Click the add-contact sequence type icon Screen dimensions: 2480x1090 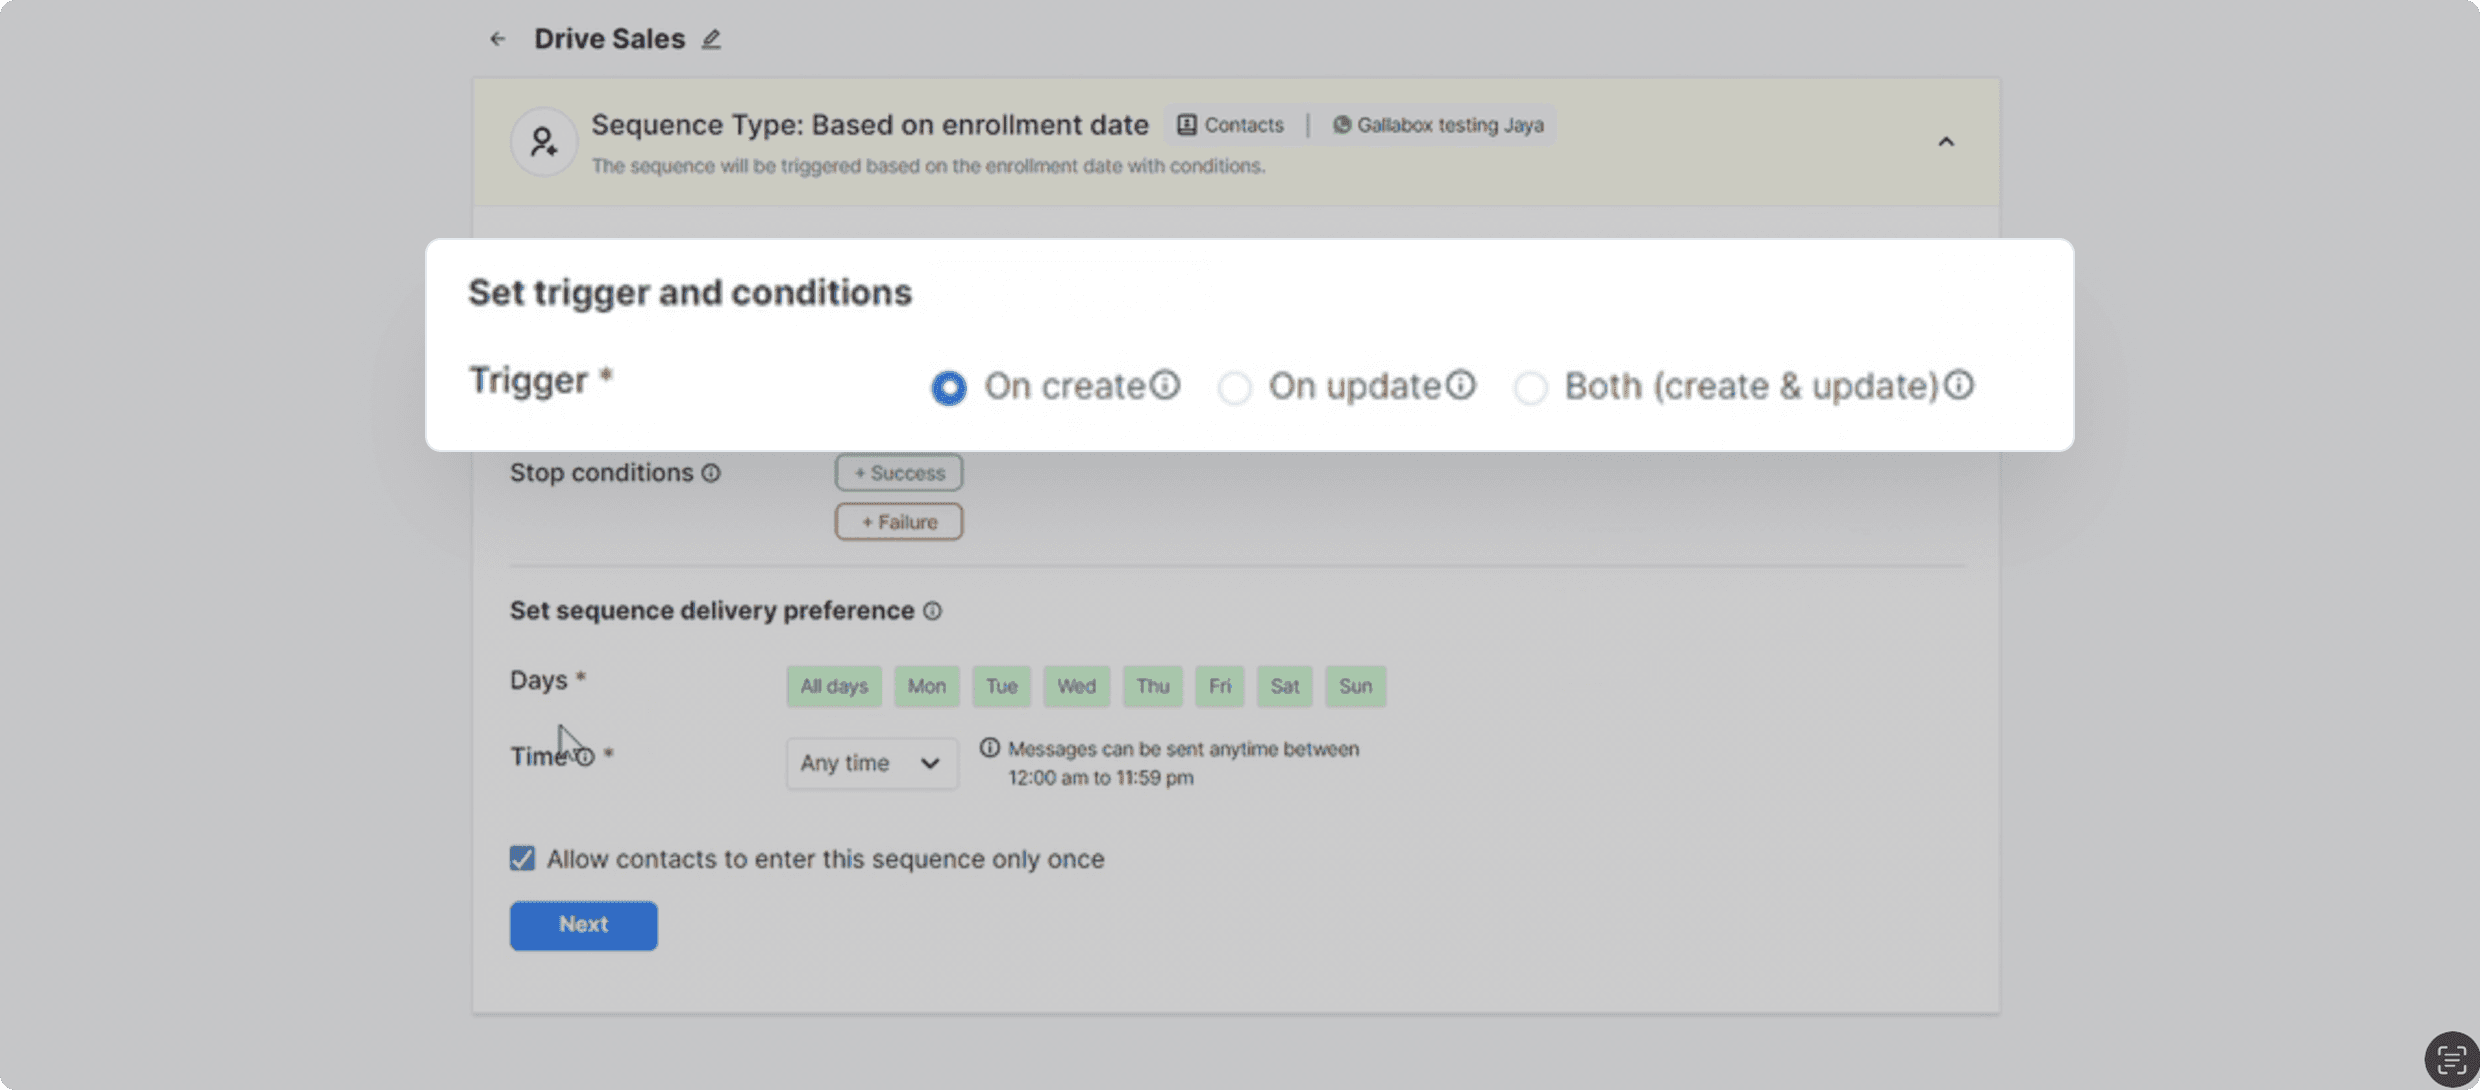click(x=543, y=142)
